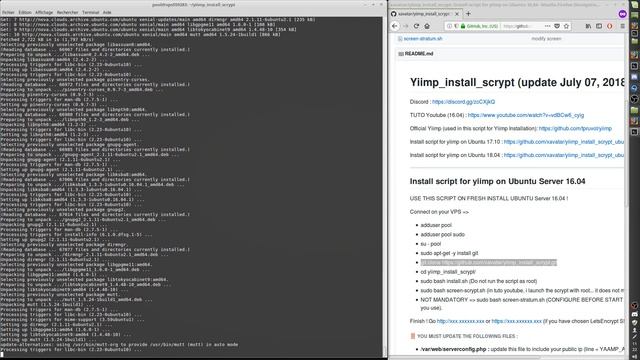Open the Ubuntu 17.10 install script link
Image resolution: width=640 pixels, height=360 pixels.
click(564, 142)
